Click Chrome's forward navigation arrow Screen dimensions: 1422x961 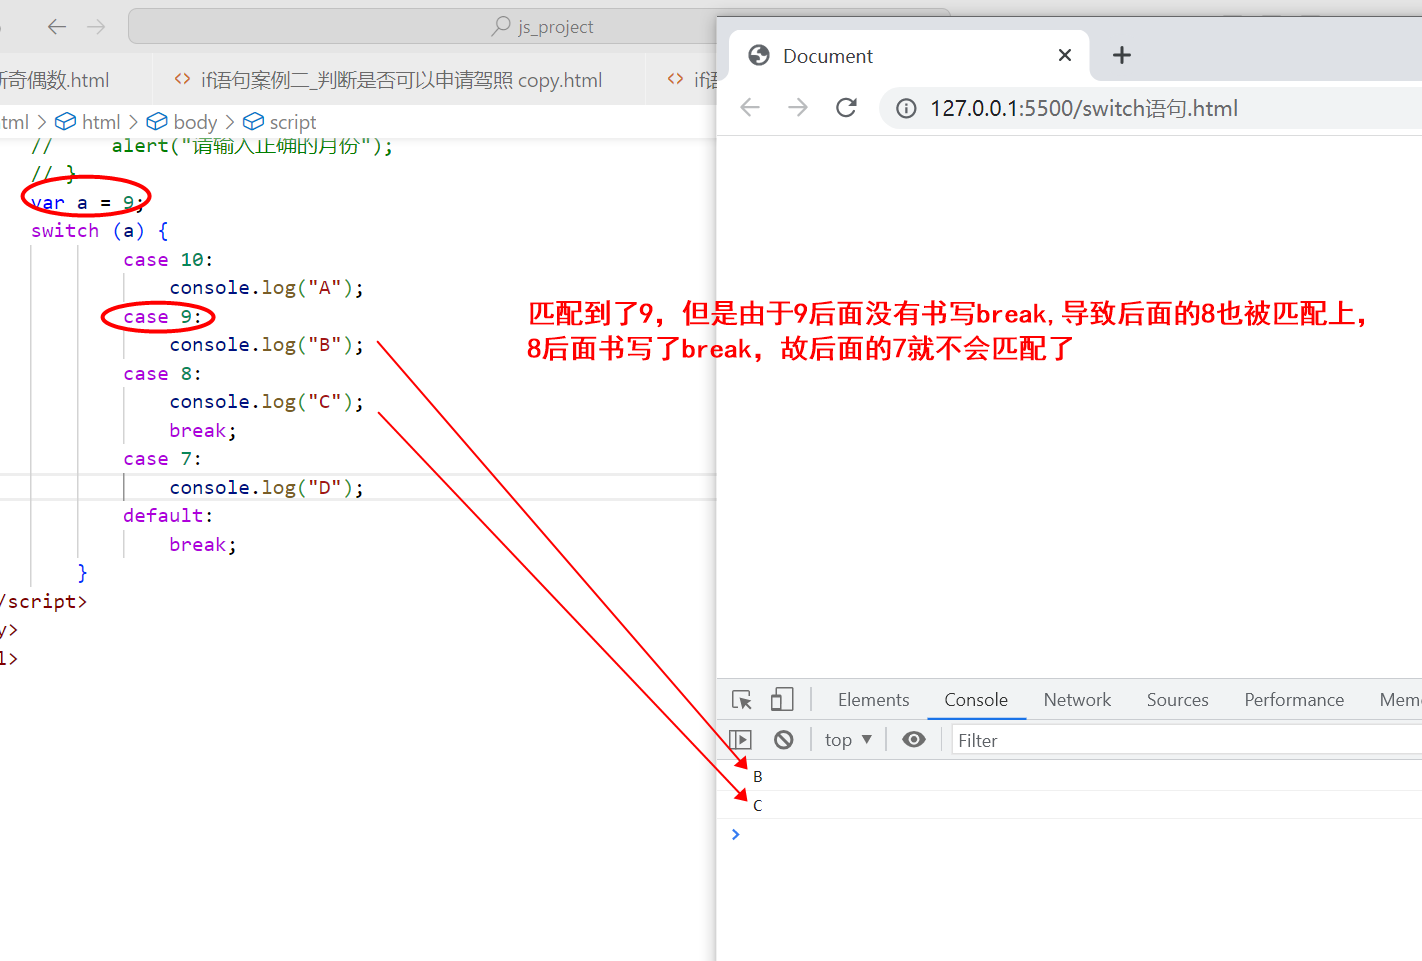(x=798, y=107)
